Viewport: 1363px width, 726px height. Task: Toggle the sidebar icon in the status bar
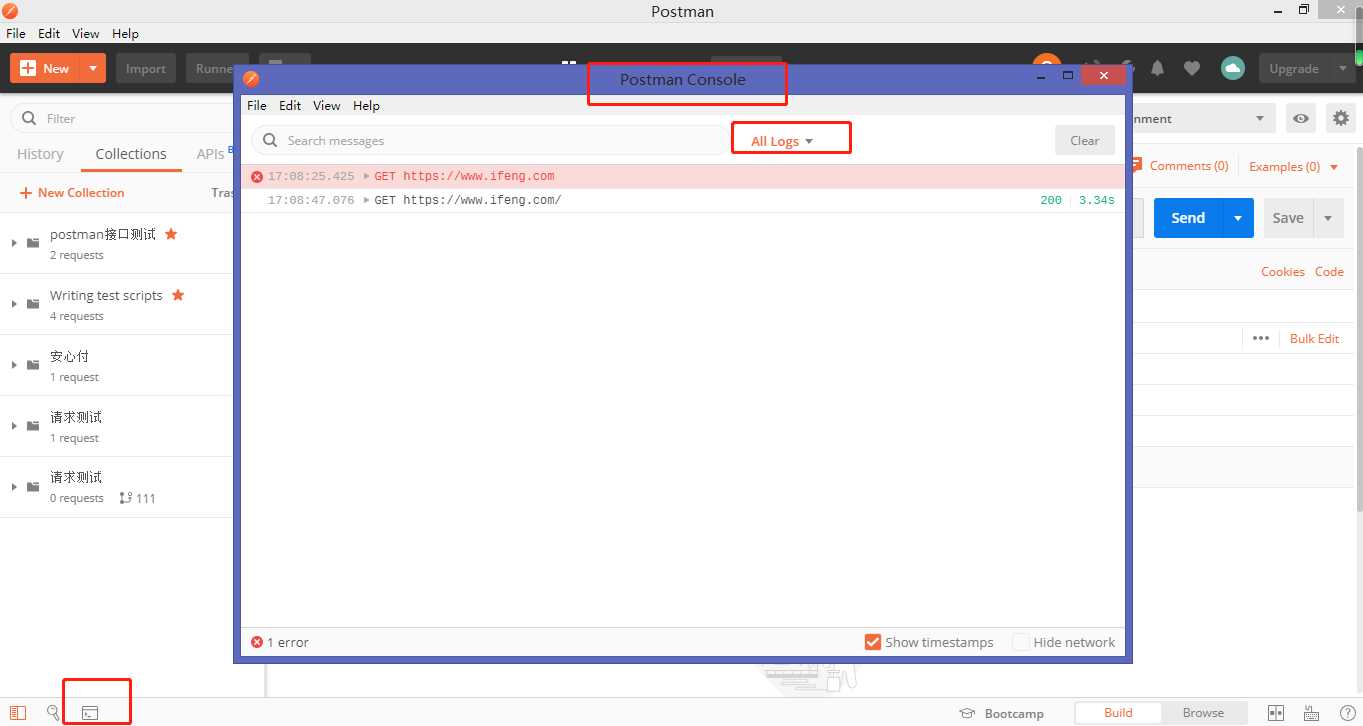[18, 713]
